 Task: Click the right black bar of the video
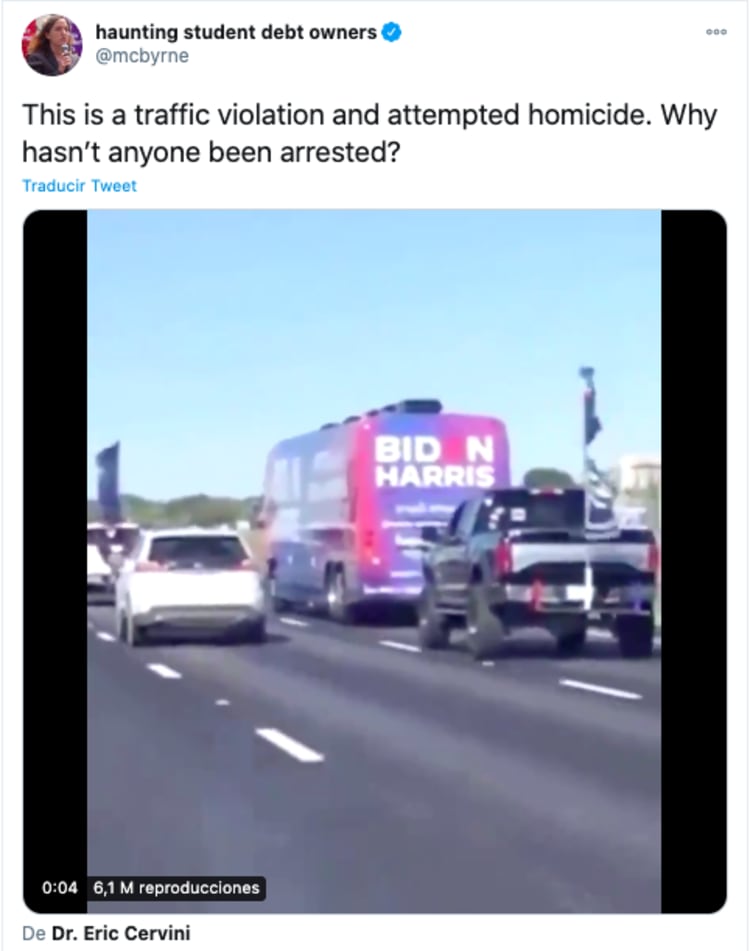tap(694, 561)
